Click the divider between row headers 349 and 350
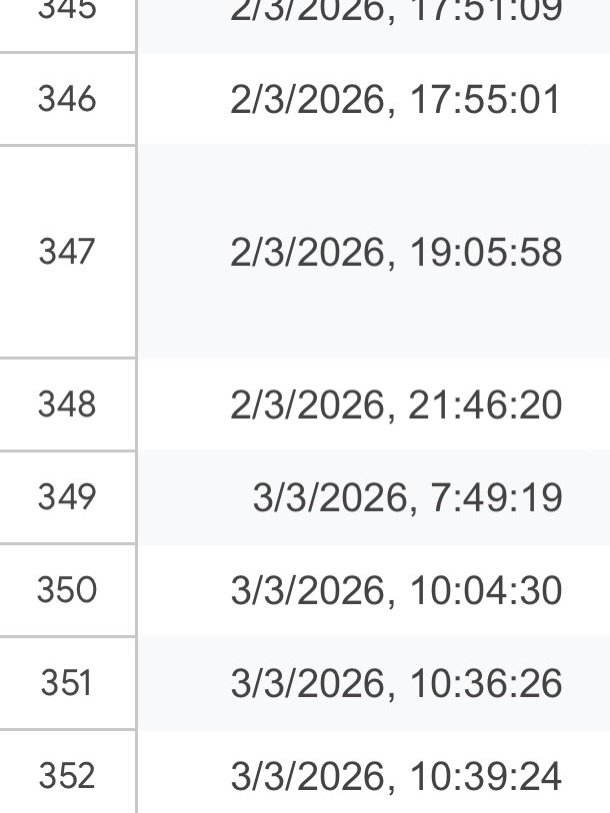The image size is (610, 813). (67, 544)
